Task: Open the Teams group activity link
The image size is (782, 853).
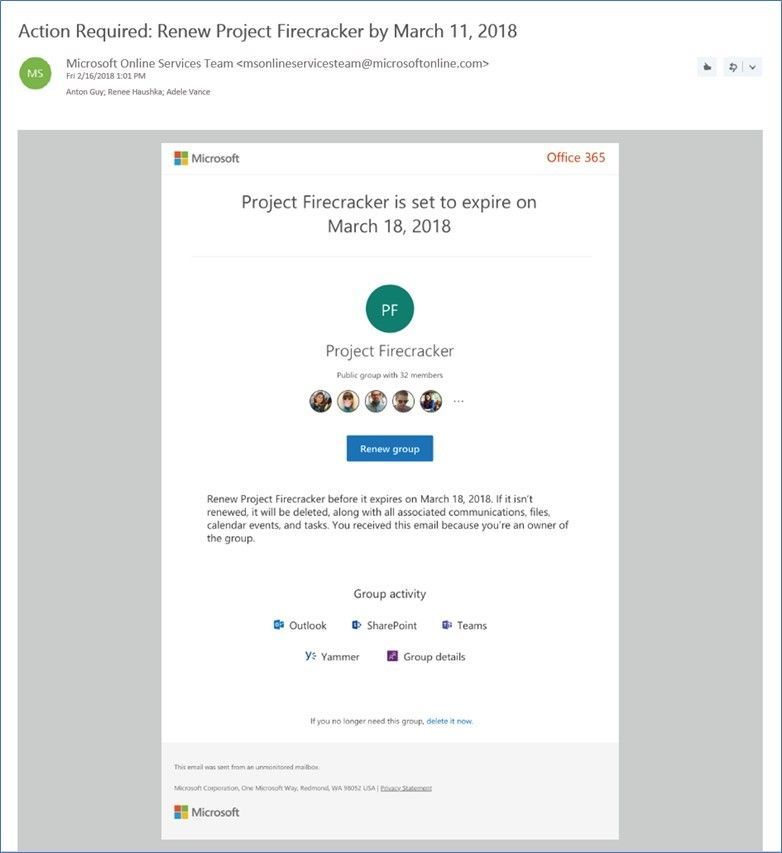Action: pos(464,625)
